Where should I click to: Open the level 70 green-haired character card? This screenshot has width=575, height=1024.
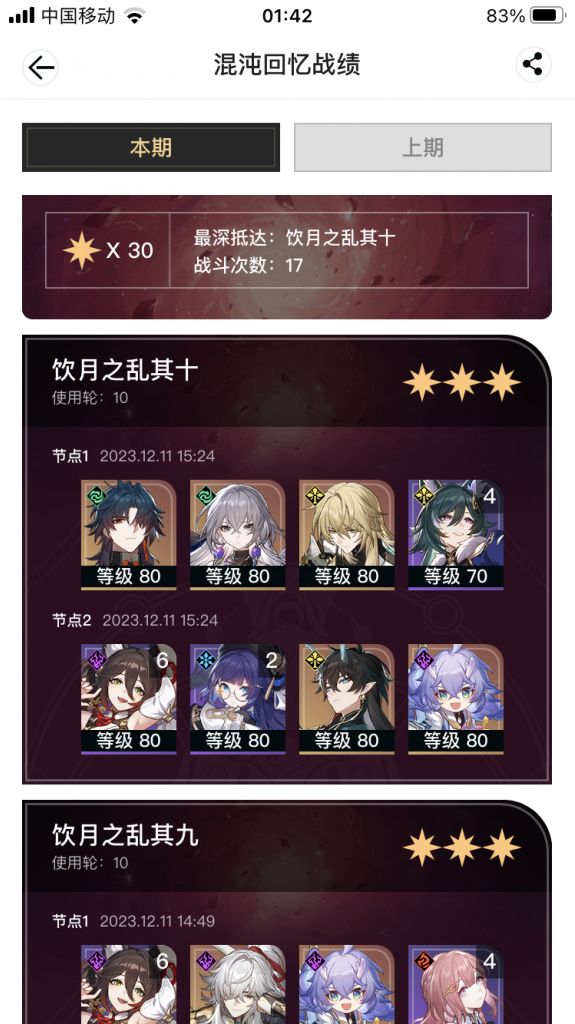click(x=456, y=535)
